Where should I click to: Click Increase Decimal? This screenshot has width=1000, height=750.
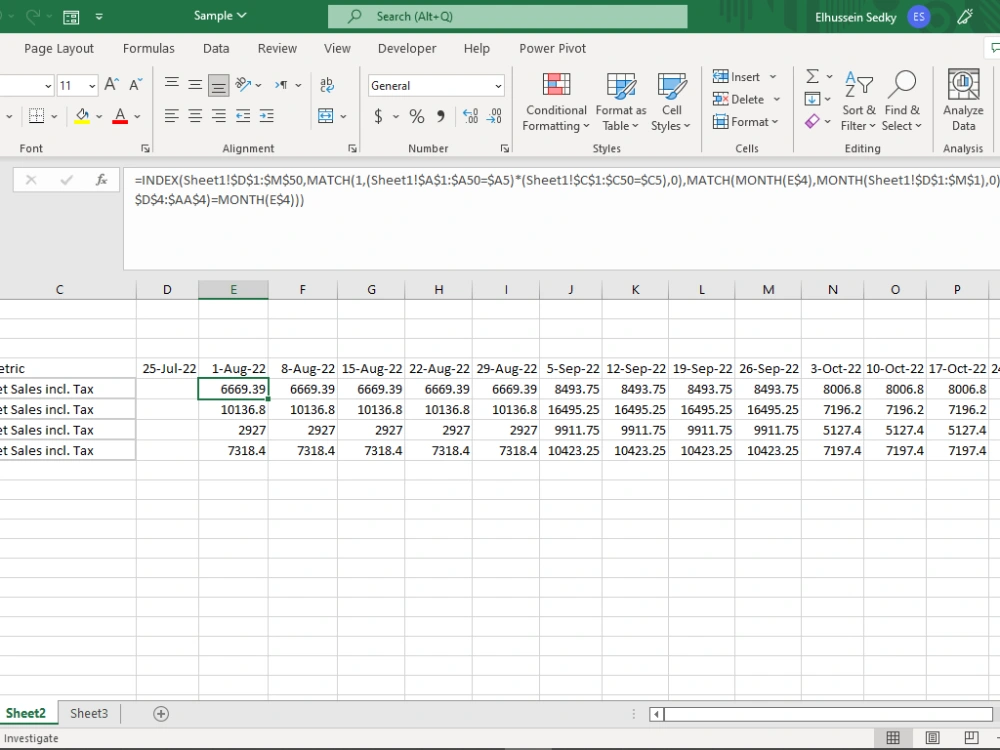[x=469, y=116]
